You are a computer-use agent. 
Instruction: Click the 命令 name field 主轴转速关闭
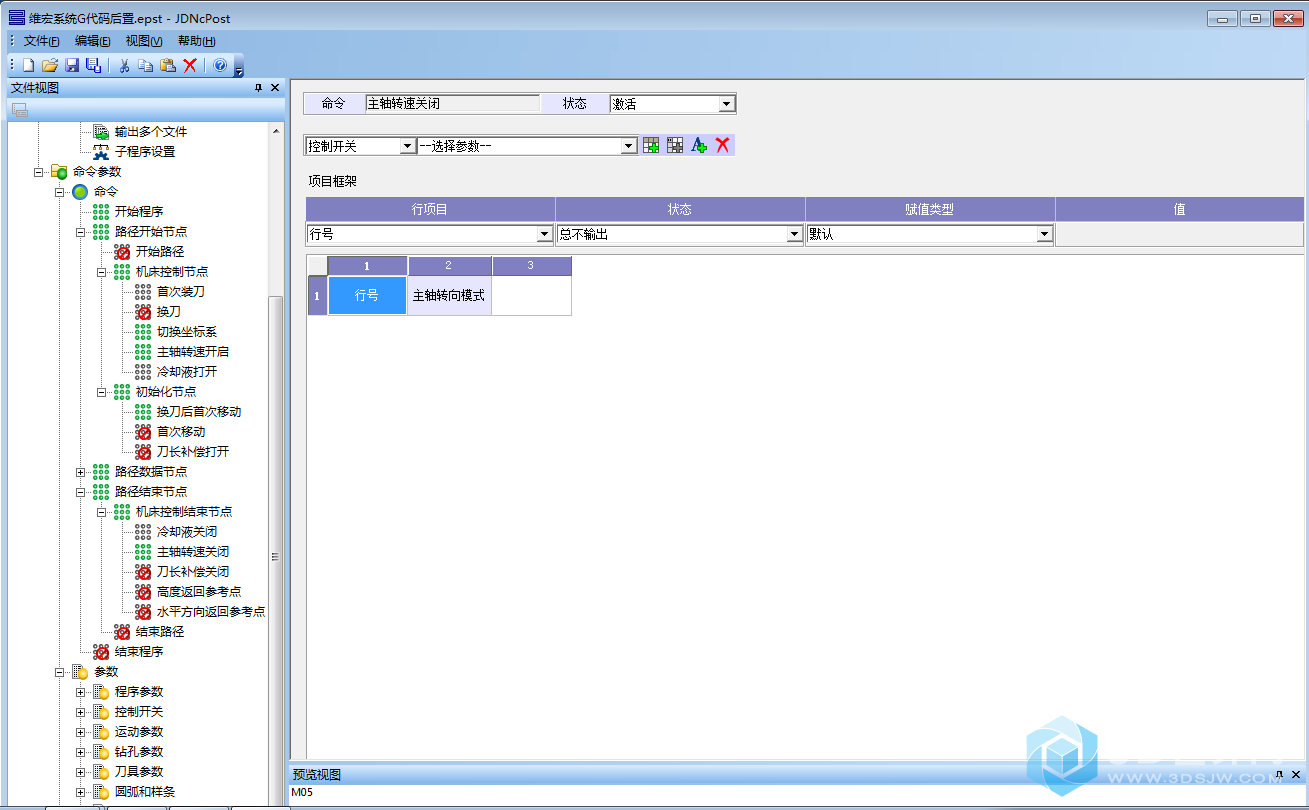point(452,103)
